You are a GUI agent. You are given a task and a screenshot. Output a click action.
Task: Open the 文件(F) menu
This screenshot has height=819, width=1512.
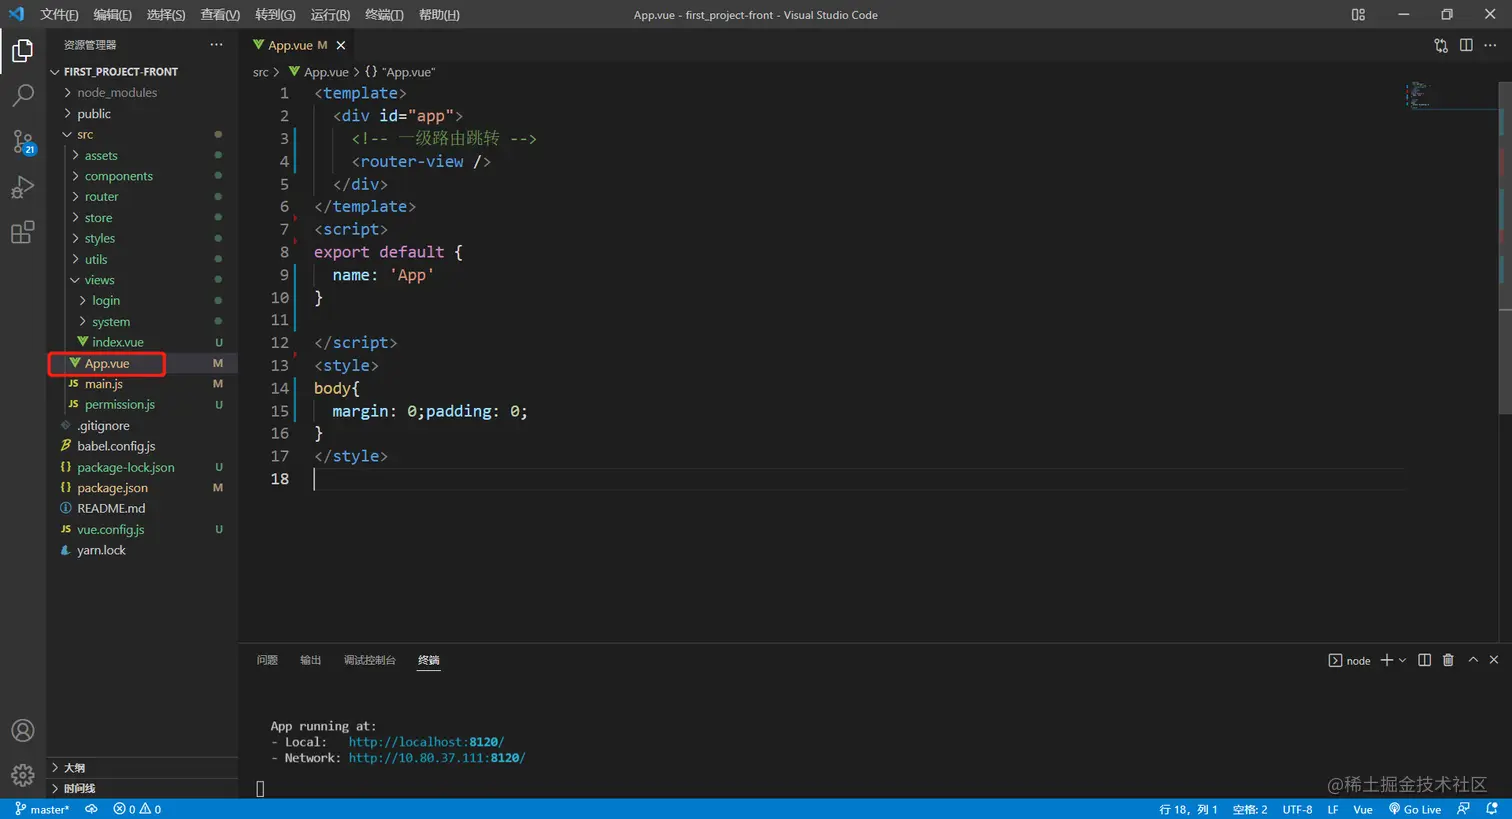[59, 14]
